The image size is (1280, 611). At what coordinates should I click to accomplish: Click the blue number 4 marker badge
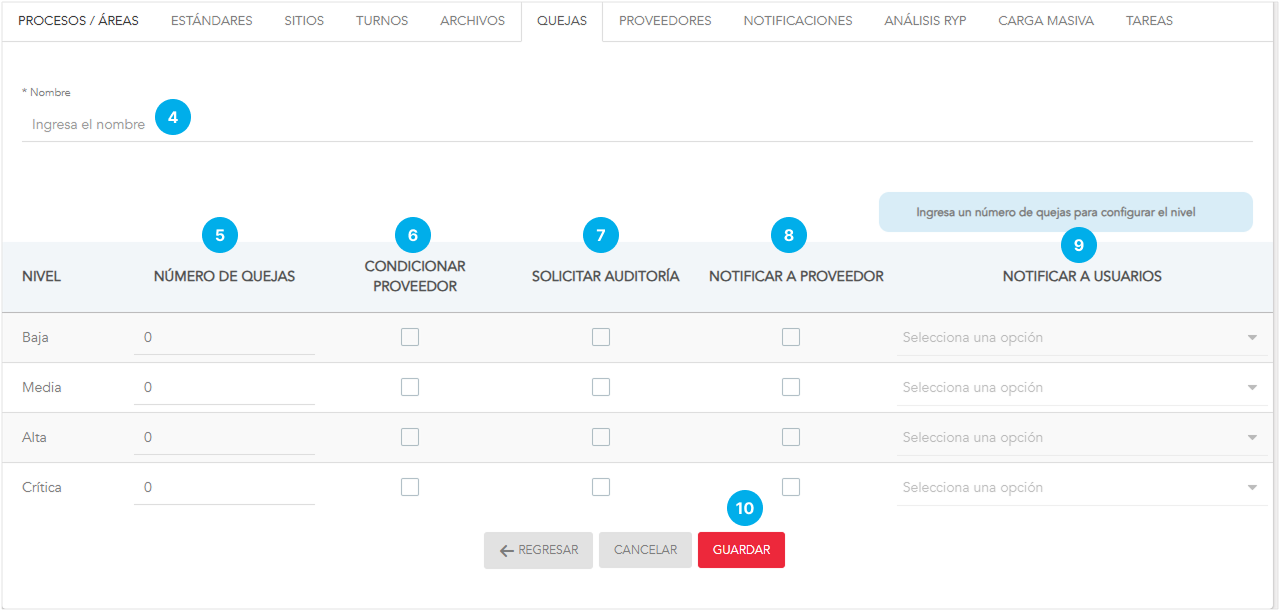click(x=173, y=117)
